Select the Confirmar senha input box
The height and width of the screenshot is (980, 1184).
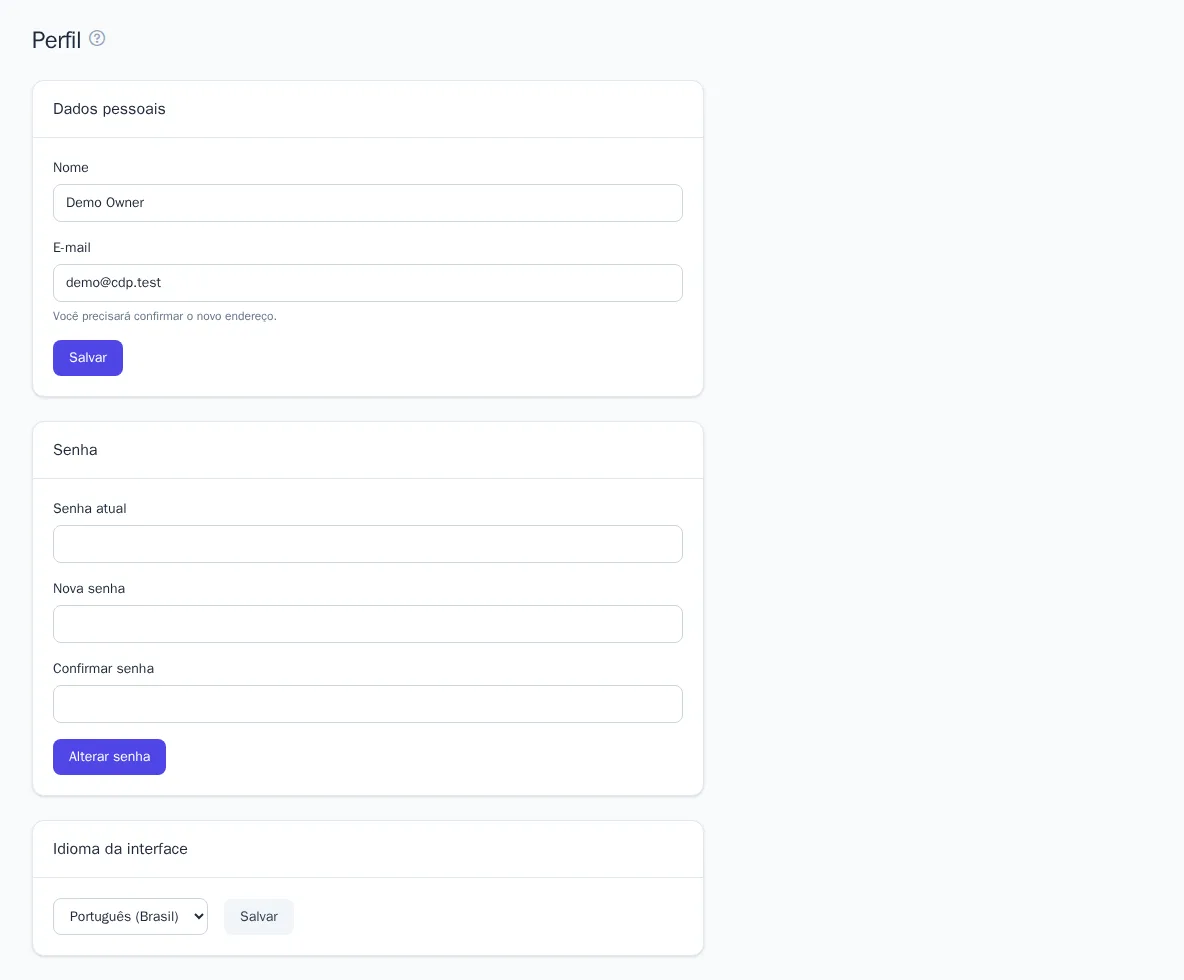[x=368, y=704]
